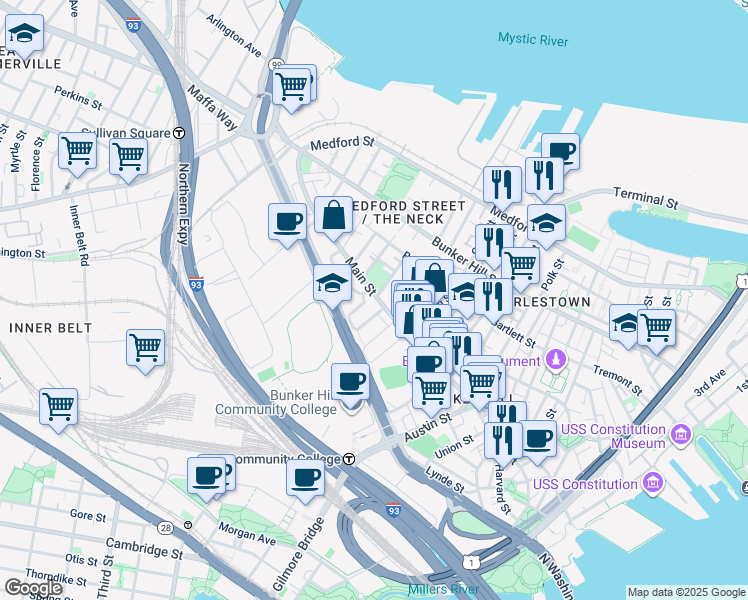Click the school marker in the top-left corner
Viewport: 748px width, 600px height.
tap(25, 34)
